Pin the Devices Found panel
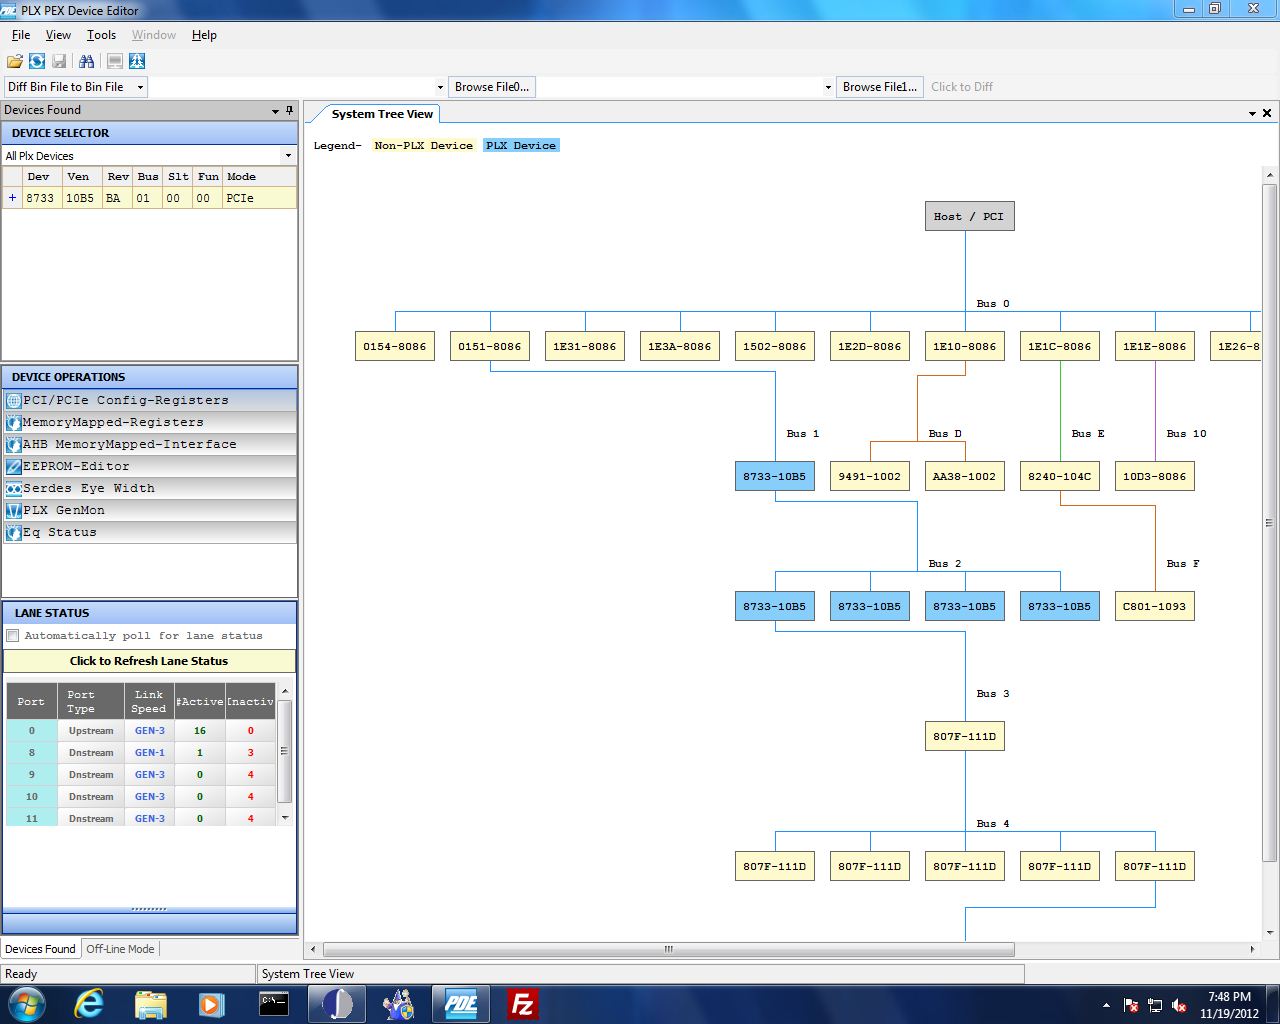Screen dimensions: 1280x1024 (x=289, y=110)
